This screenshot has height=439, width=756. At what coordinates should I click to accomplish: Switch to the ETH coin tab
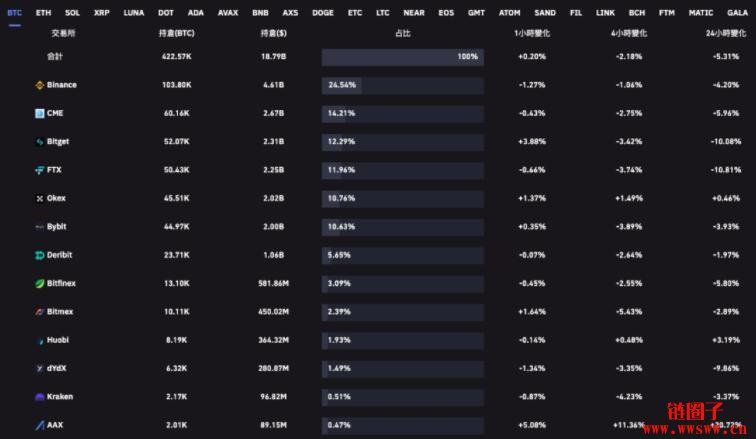(x=43, y=13)
